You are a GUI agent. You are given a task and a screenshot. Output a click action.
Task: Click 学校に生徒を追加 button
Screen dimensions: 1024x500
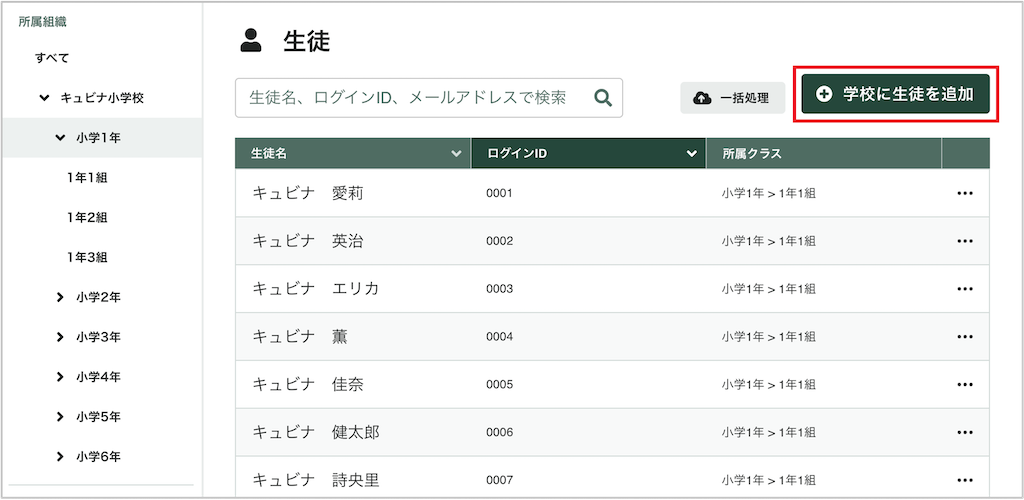pyautogui.click(x=895, y=94)
